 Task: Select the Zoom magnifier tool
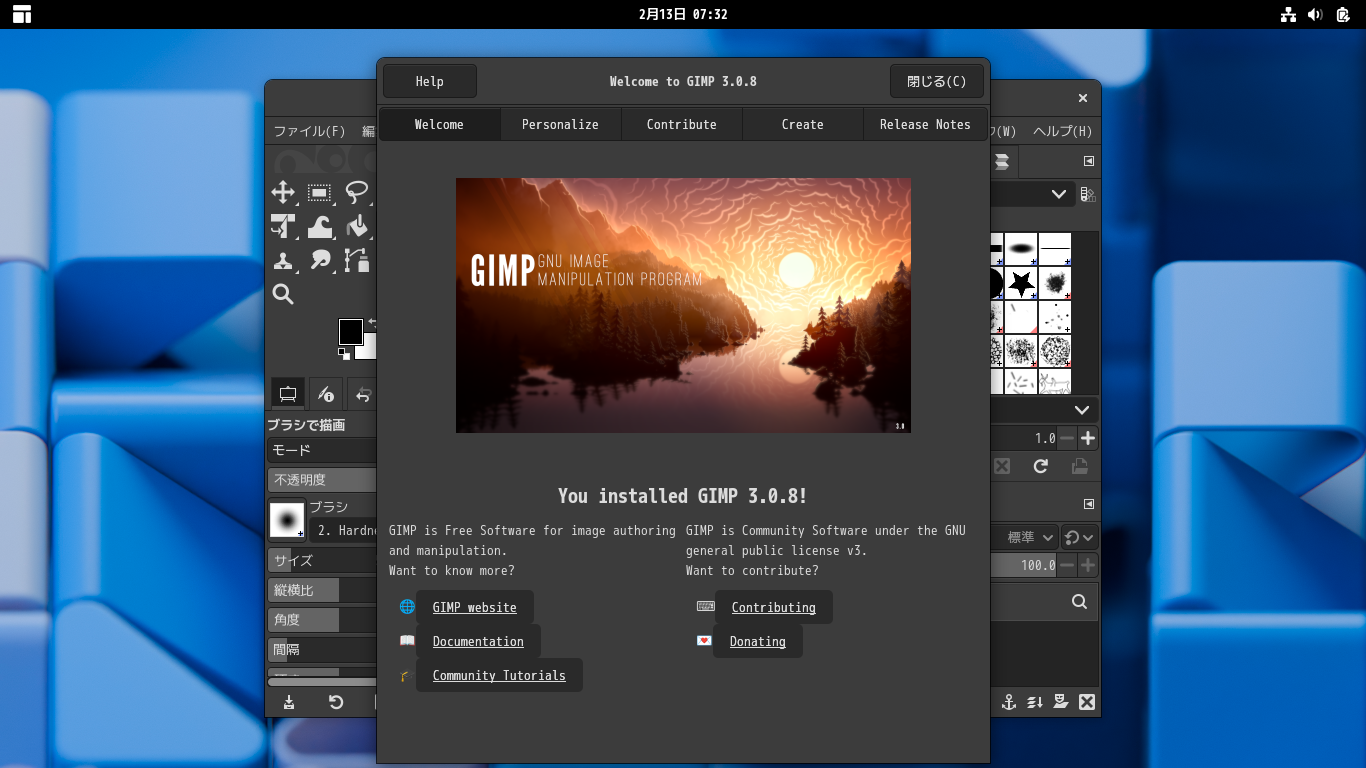pos(283,294)
